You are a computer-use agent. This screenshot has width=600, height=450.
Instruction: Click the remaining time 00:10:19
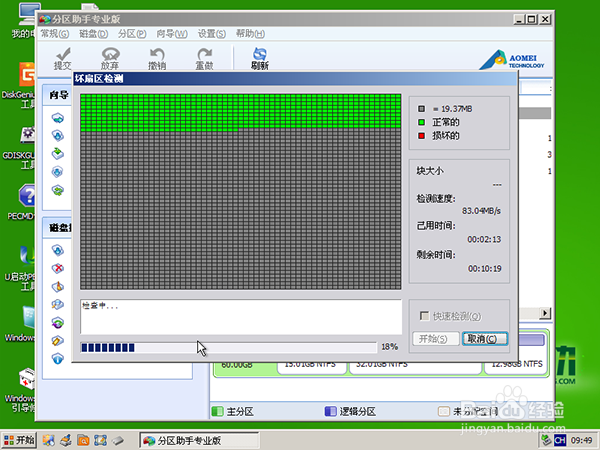coord(484,269)
